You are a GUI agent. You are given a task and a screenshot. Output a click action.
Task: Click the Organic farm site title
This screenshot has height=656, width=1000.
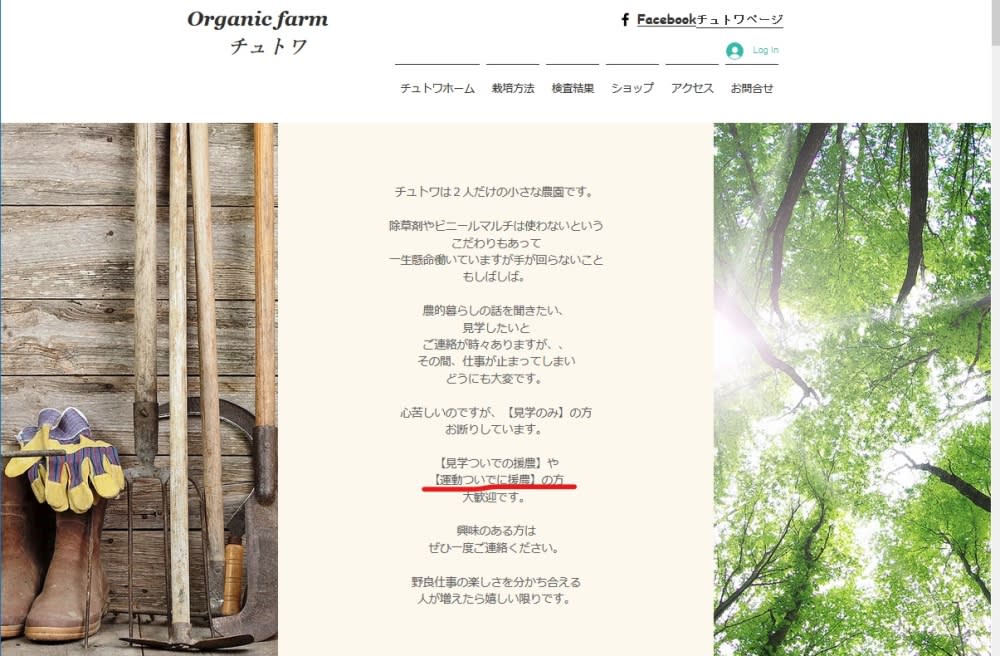tap(258, 20)
